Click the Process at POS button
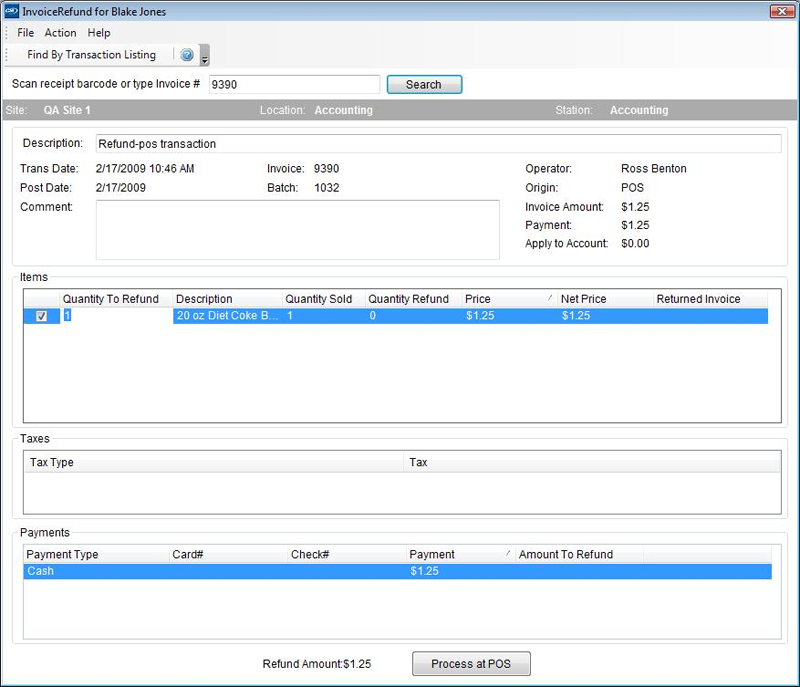This screenshot has width=800, height=687. click(471, 664)
